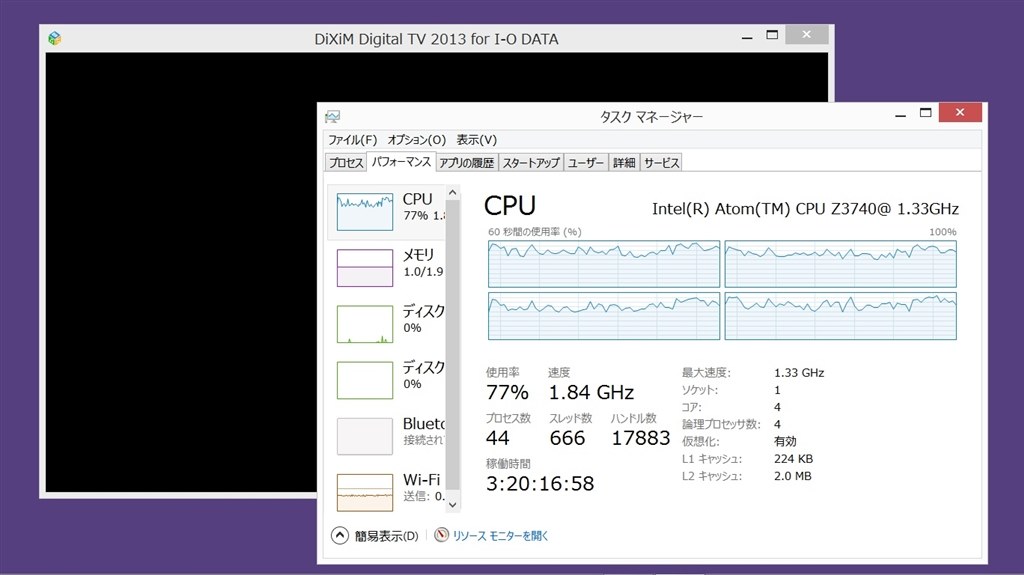Click the sidebar scroll up arrow
The height and width of the screenshot is (575, 1024).
pos(453,193)
